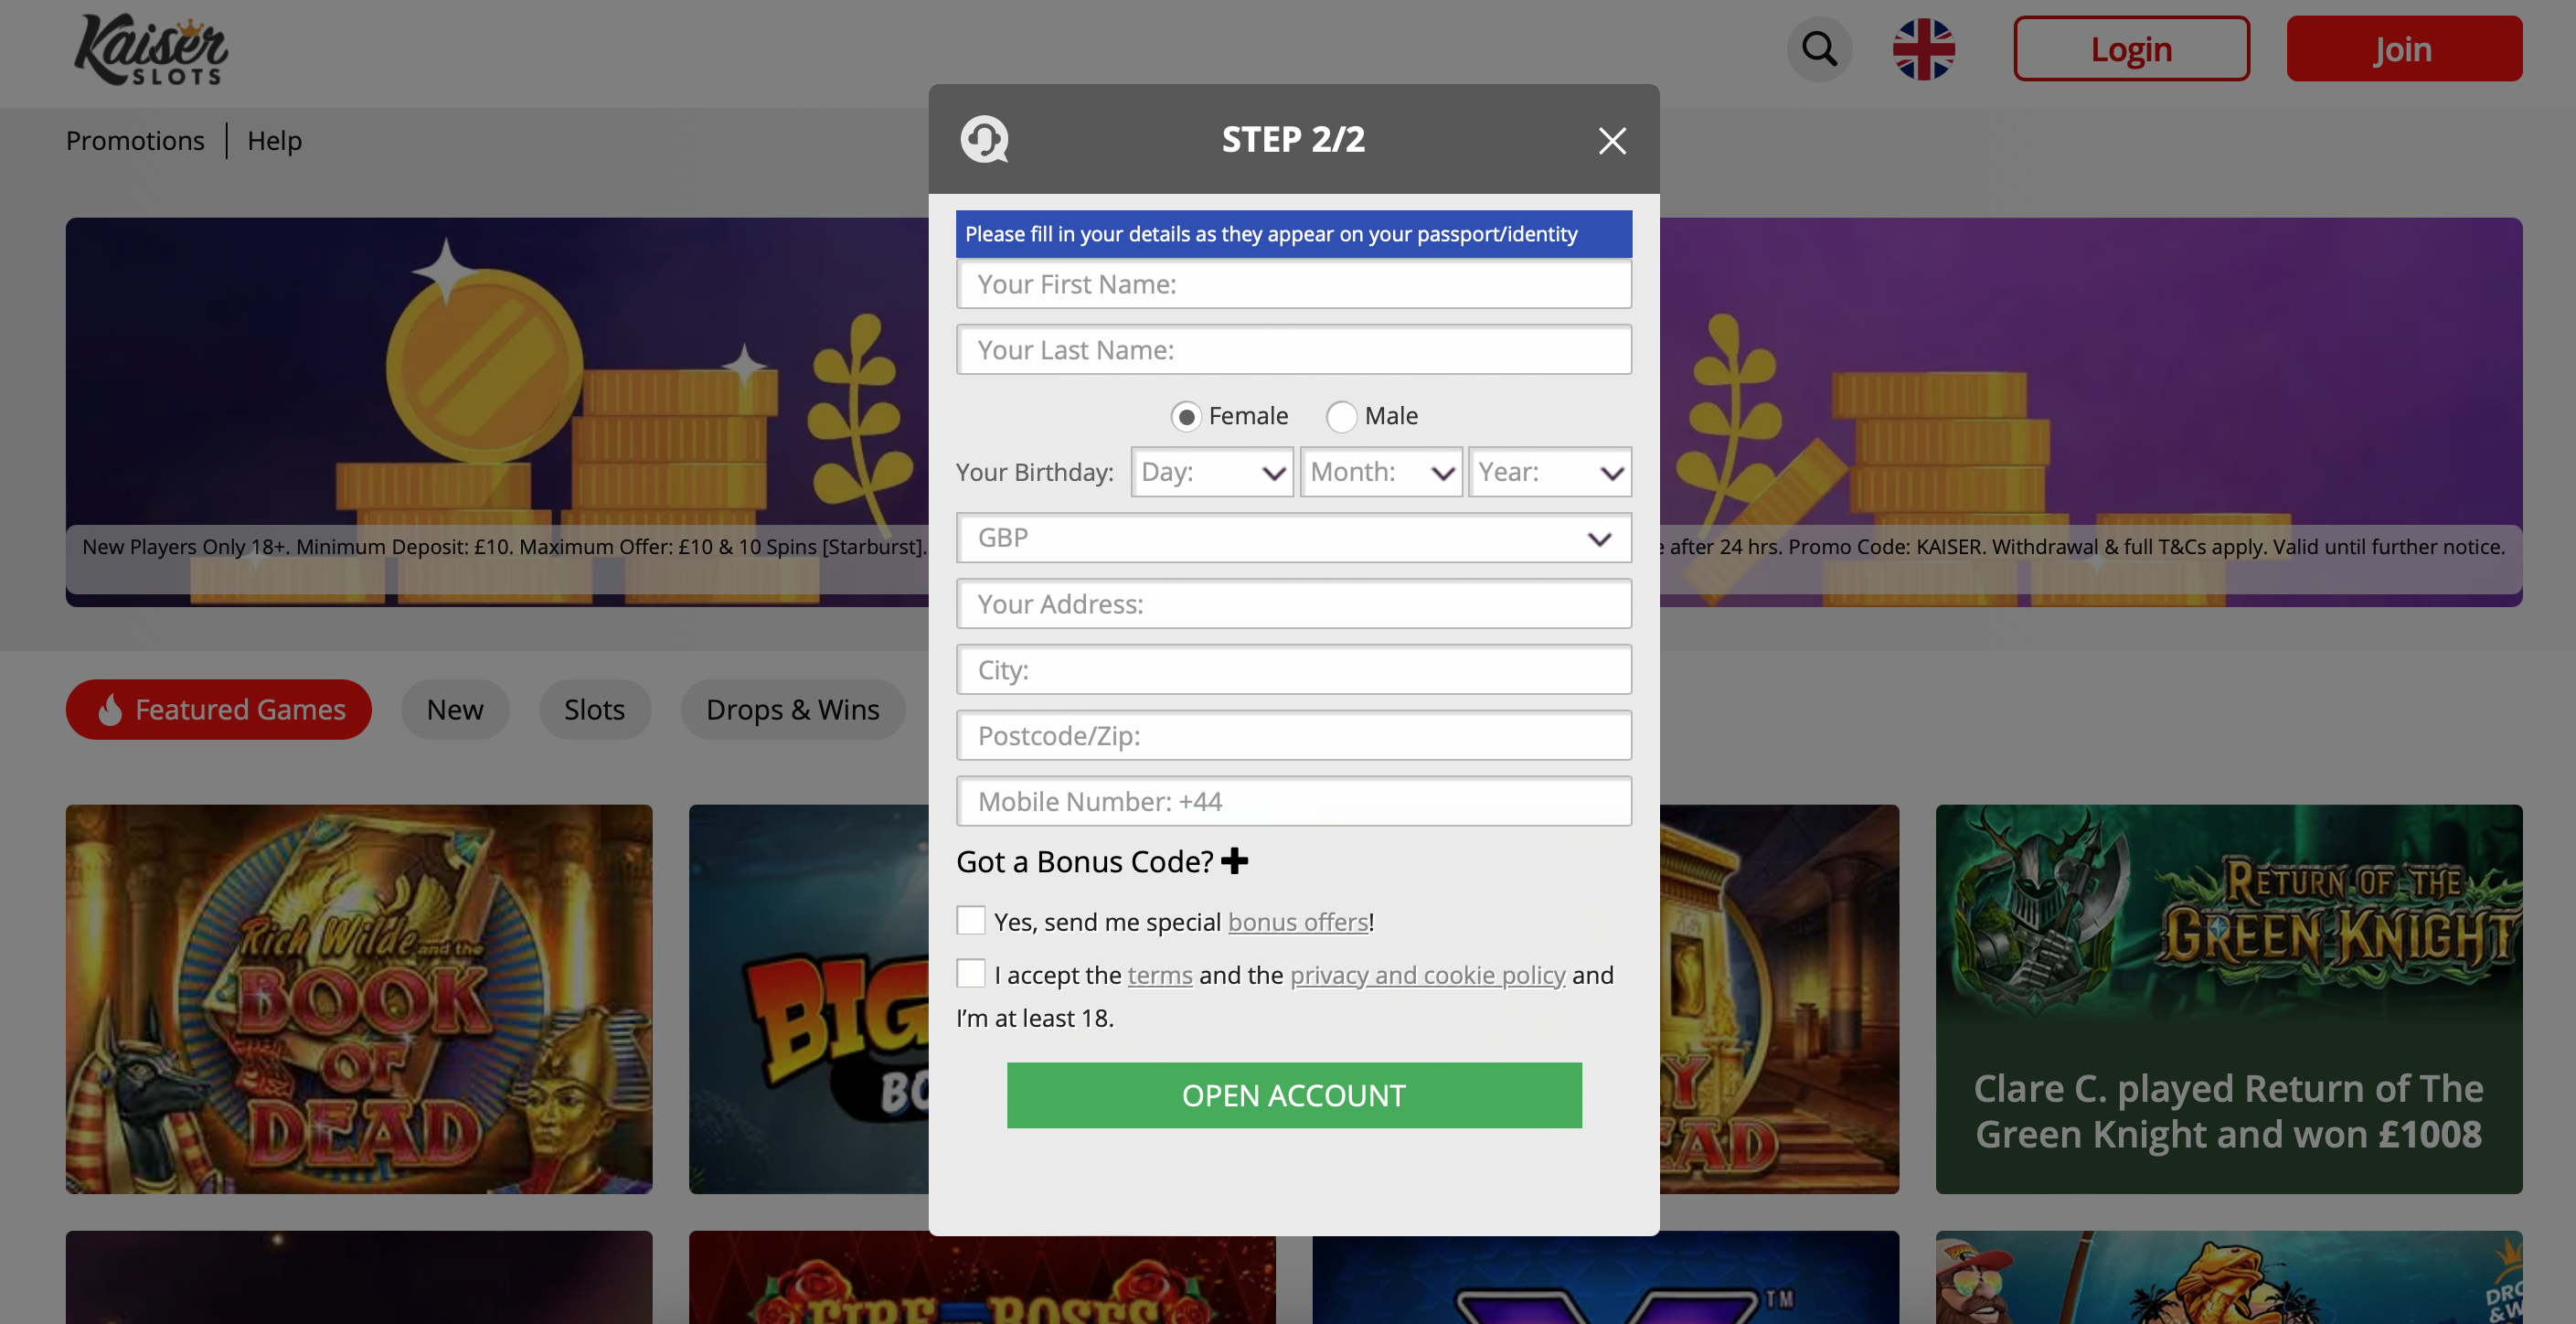
Task: Select the Slots tab
Action: click(594, 710)
